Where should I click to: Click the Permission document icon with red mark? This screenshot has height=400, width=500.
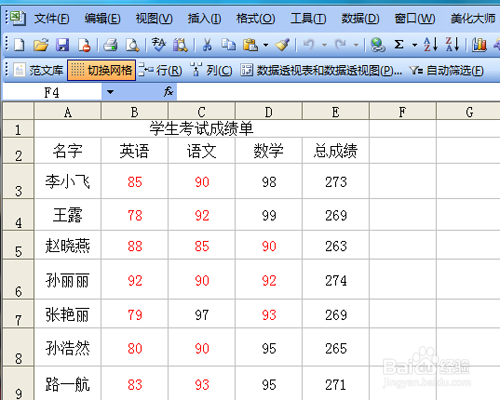[84, 44]
